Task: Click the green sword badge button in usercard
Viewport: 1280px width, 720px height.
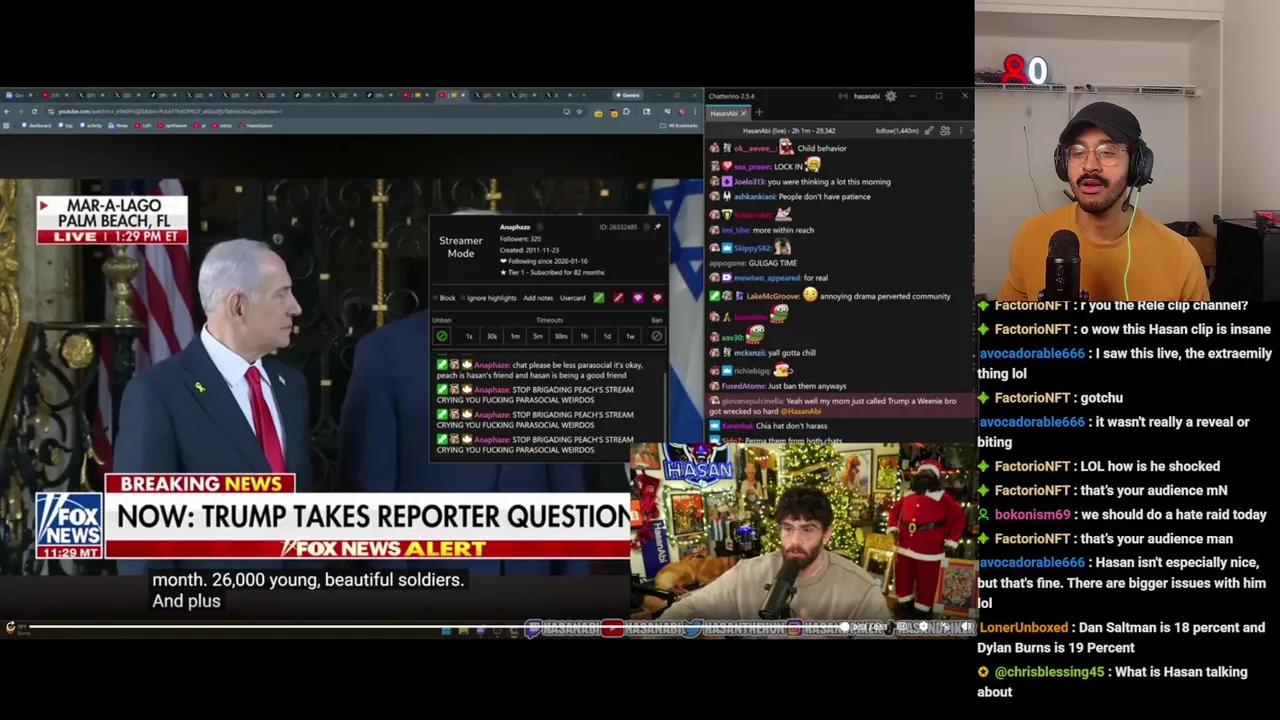Action: [x=598, y=298]
